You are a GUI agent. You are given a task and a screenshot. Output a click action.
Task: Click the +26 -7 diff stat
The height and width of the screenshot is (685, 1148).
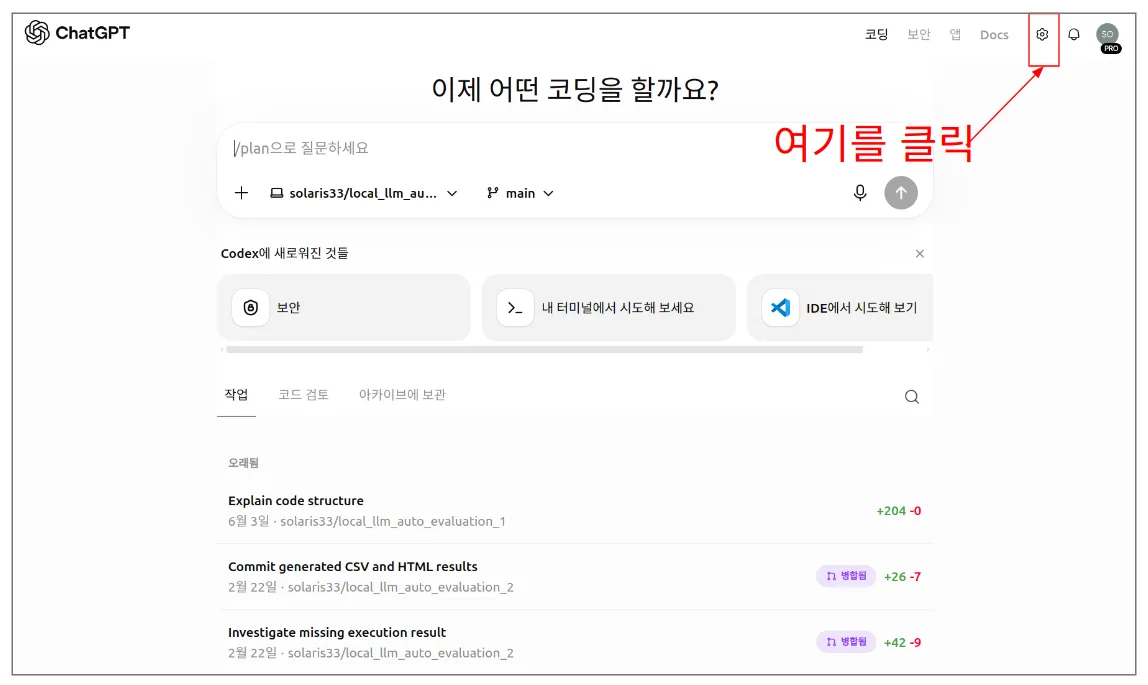pyautogui.click(x=902, y=577)
